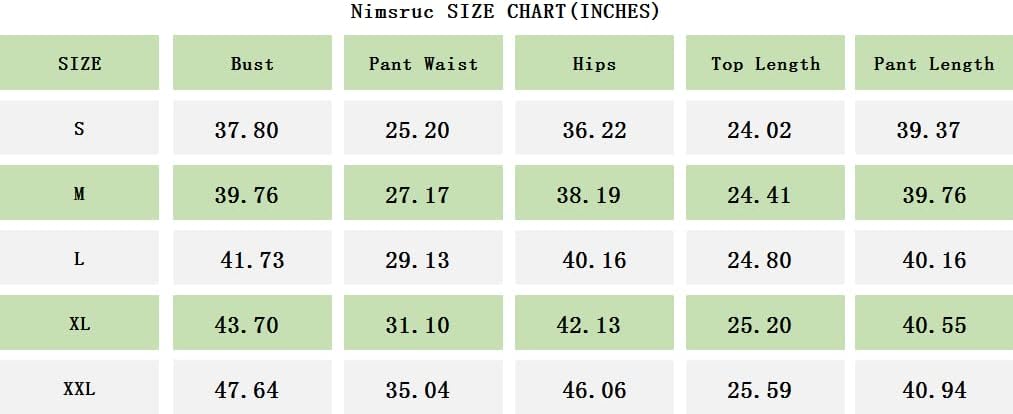Click the Hips column header
1013x414 pixels.
(594, 64)
